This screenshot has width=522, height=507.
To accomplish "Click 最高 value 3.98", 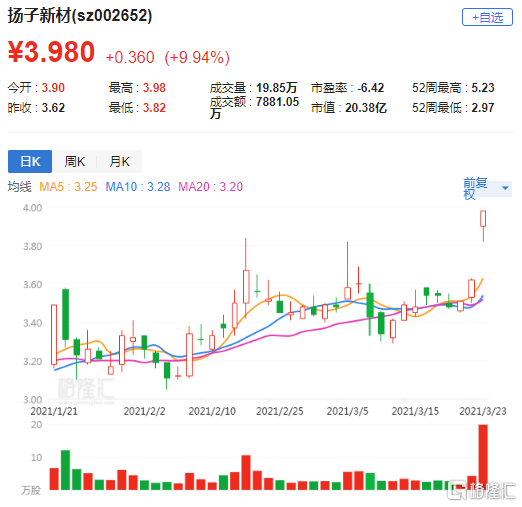I will (x=154, y=88).
